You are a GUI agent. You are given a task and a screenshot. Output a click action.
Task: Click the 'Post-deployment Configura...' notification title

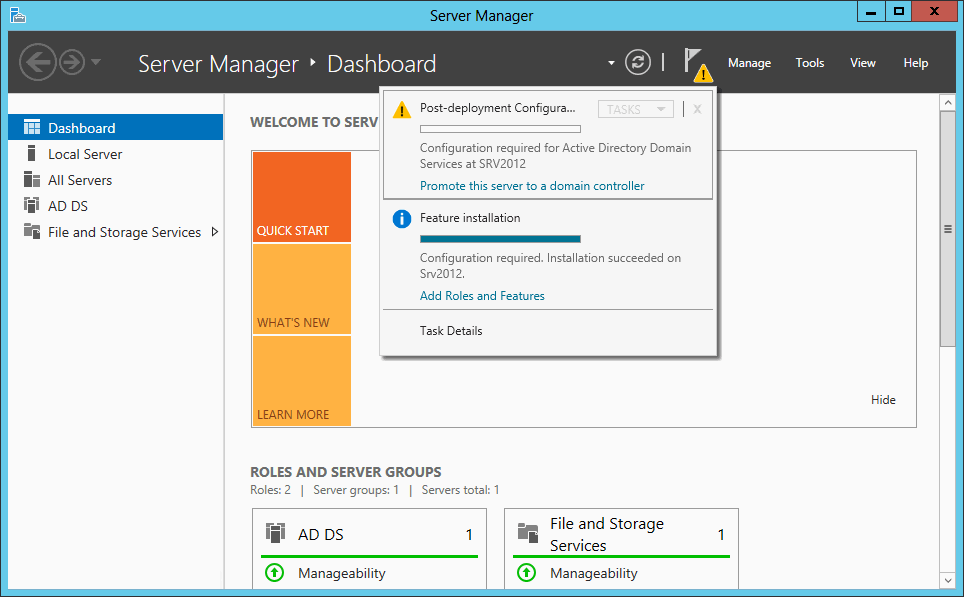(x=497, y=108)
